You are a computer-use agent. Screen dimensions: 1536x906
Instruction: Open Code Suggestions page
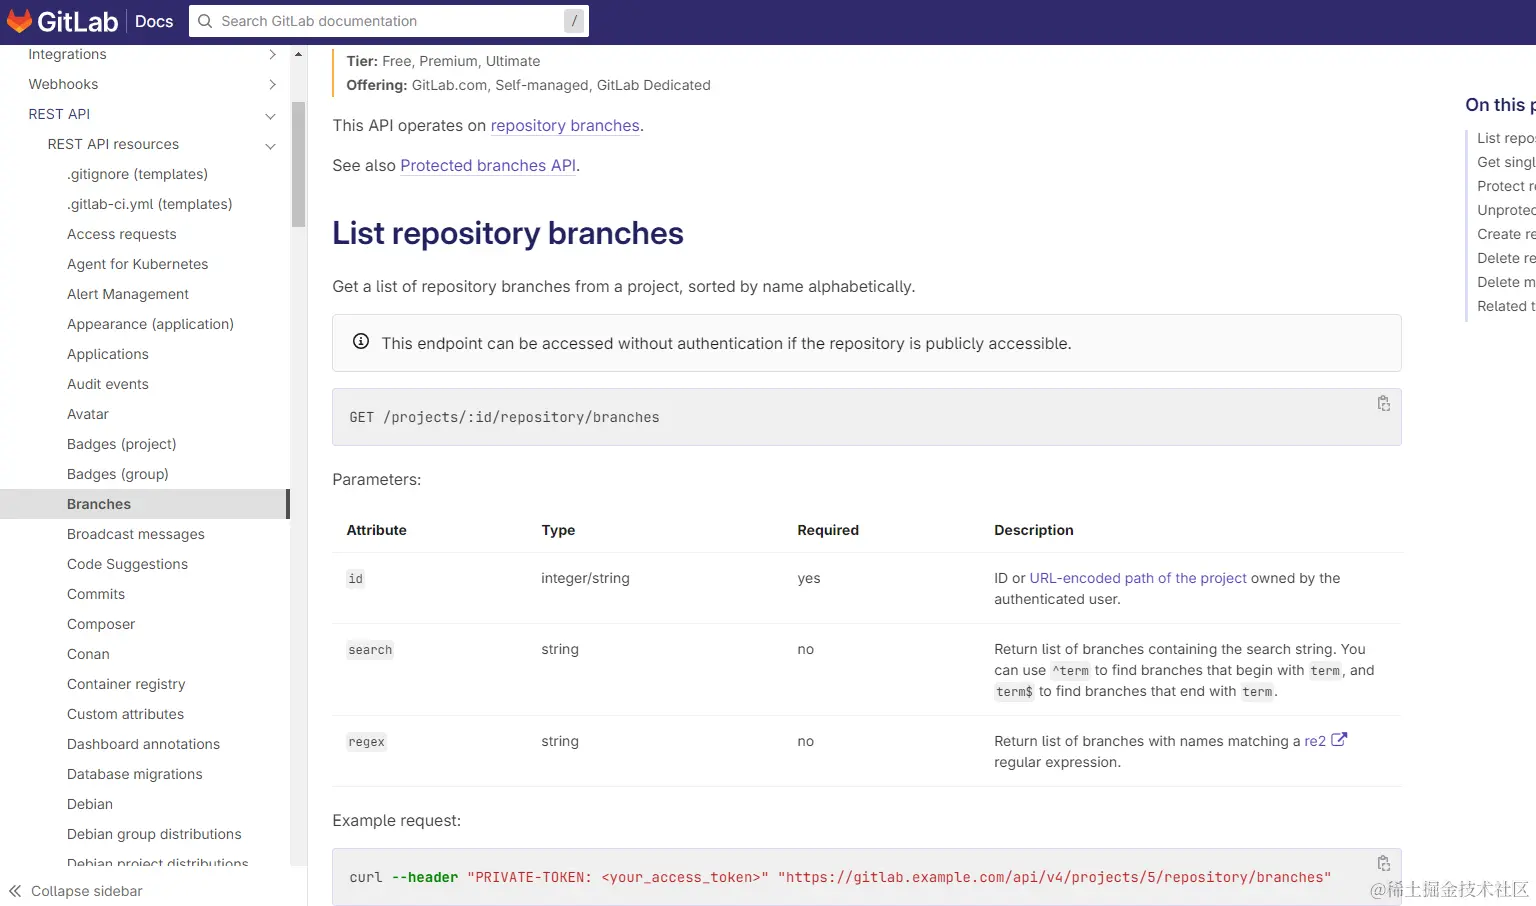coord(127,564)
